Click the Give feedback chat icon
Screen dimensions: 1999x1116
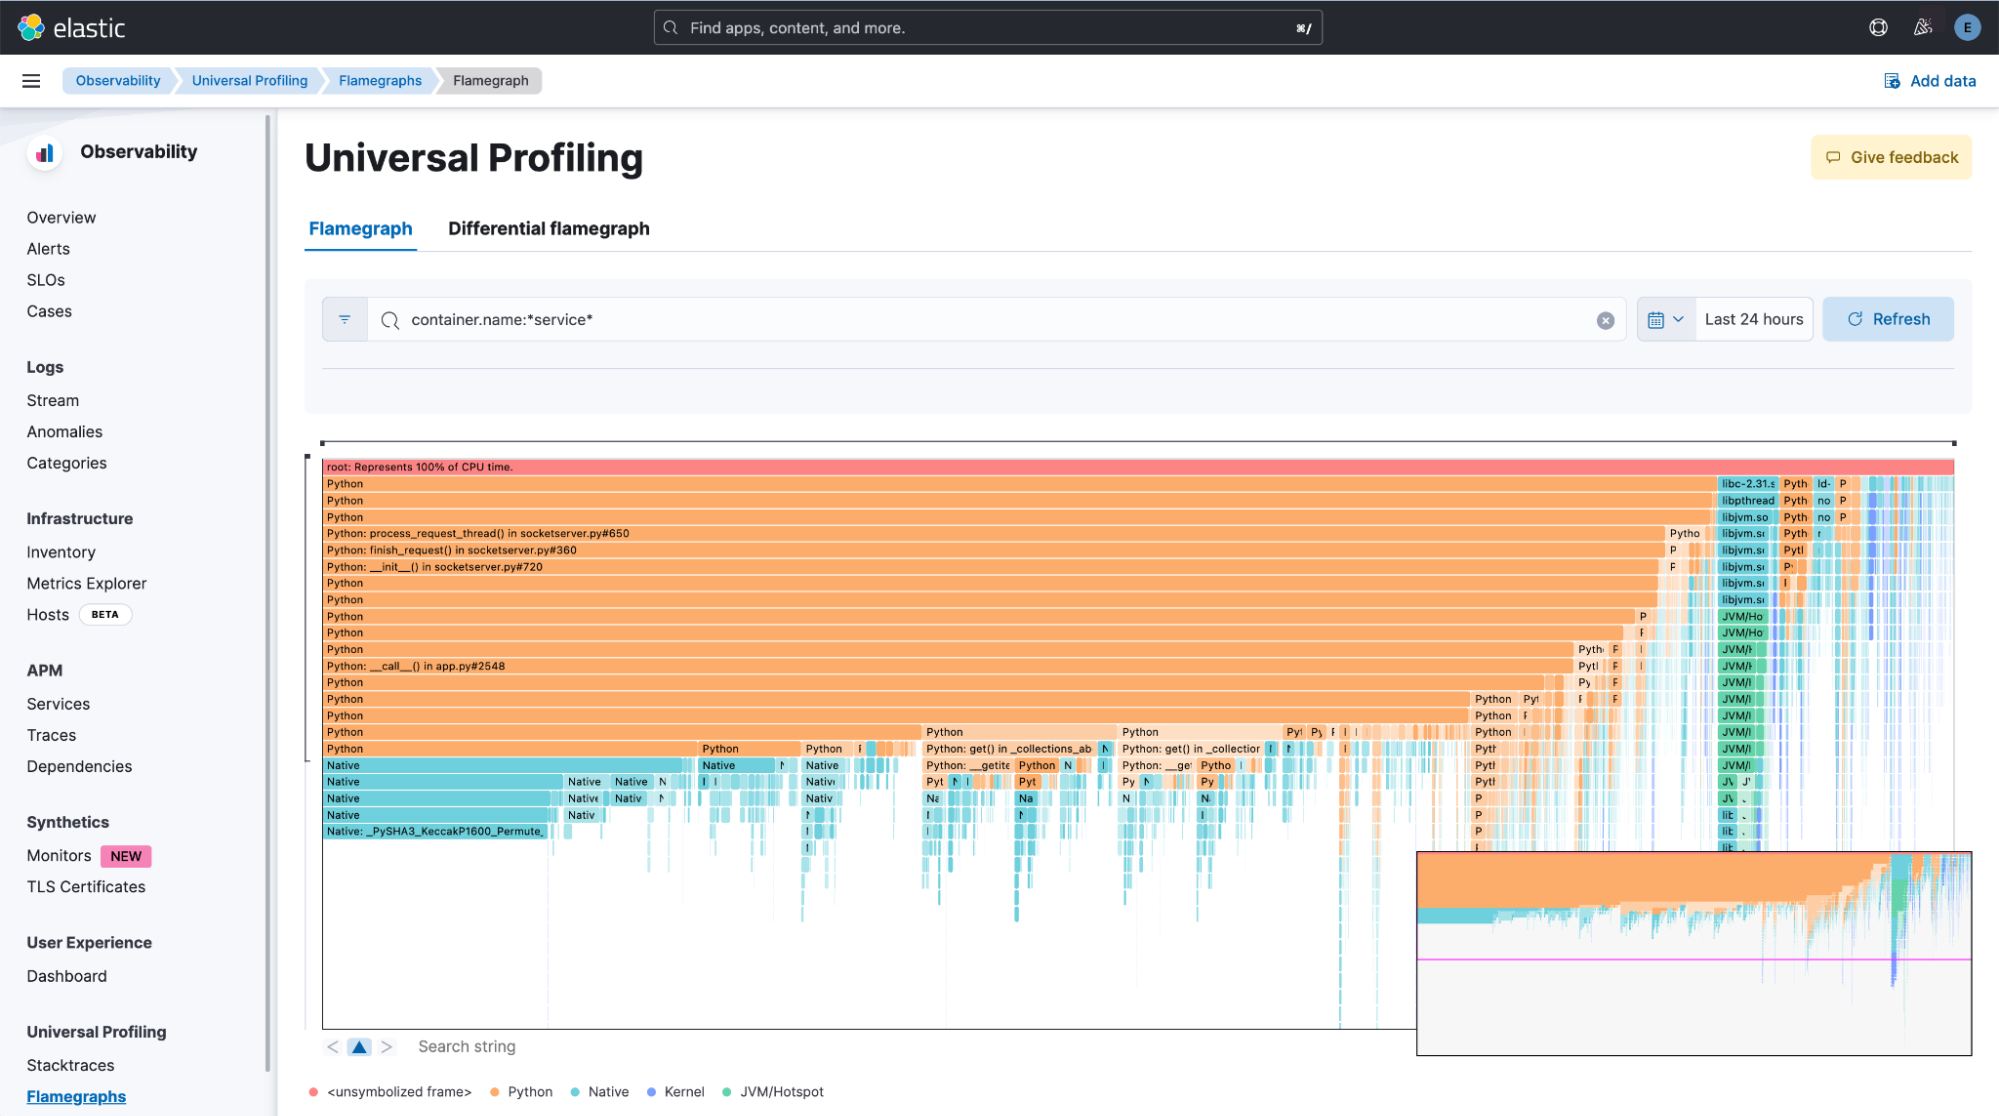click(x=1834, y=156)
